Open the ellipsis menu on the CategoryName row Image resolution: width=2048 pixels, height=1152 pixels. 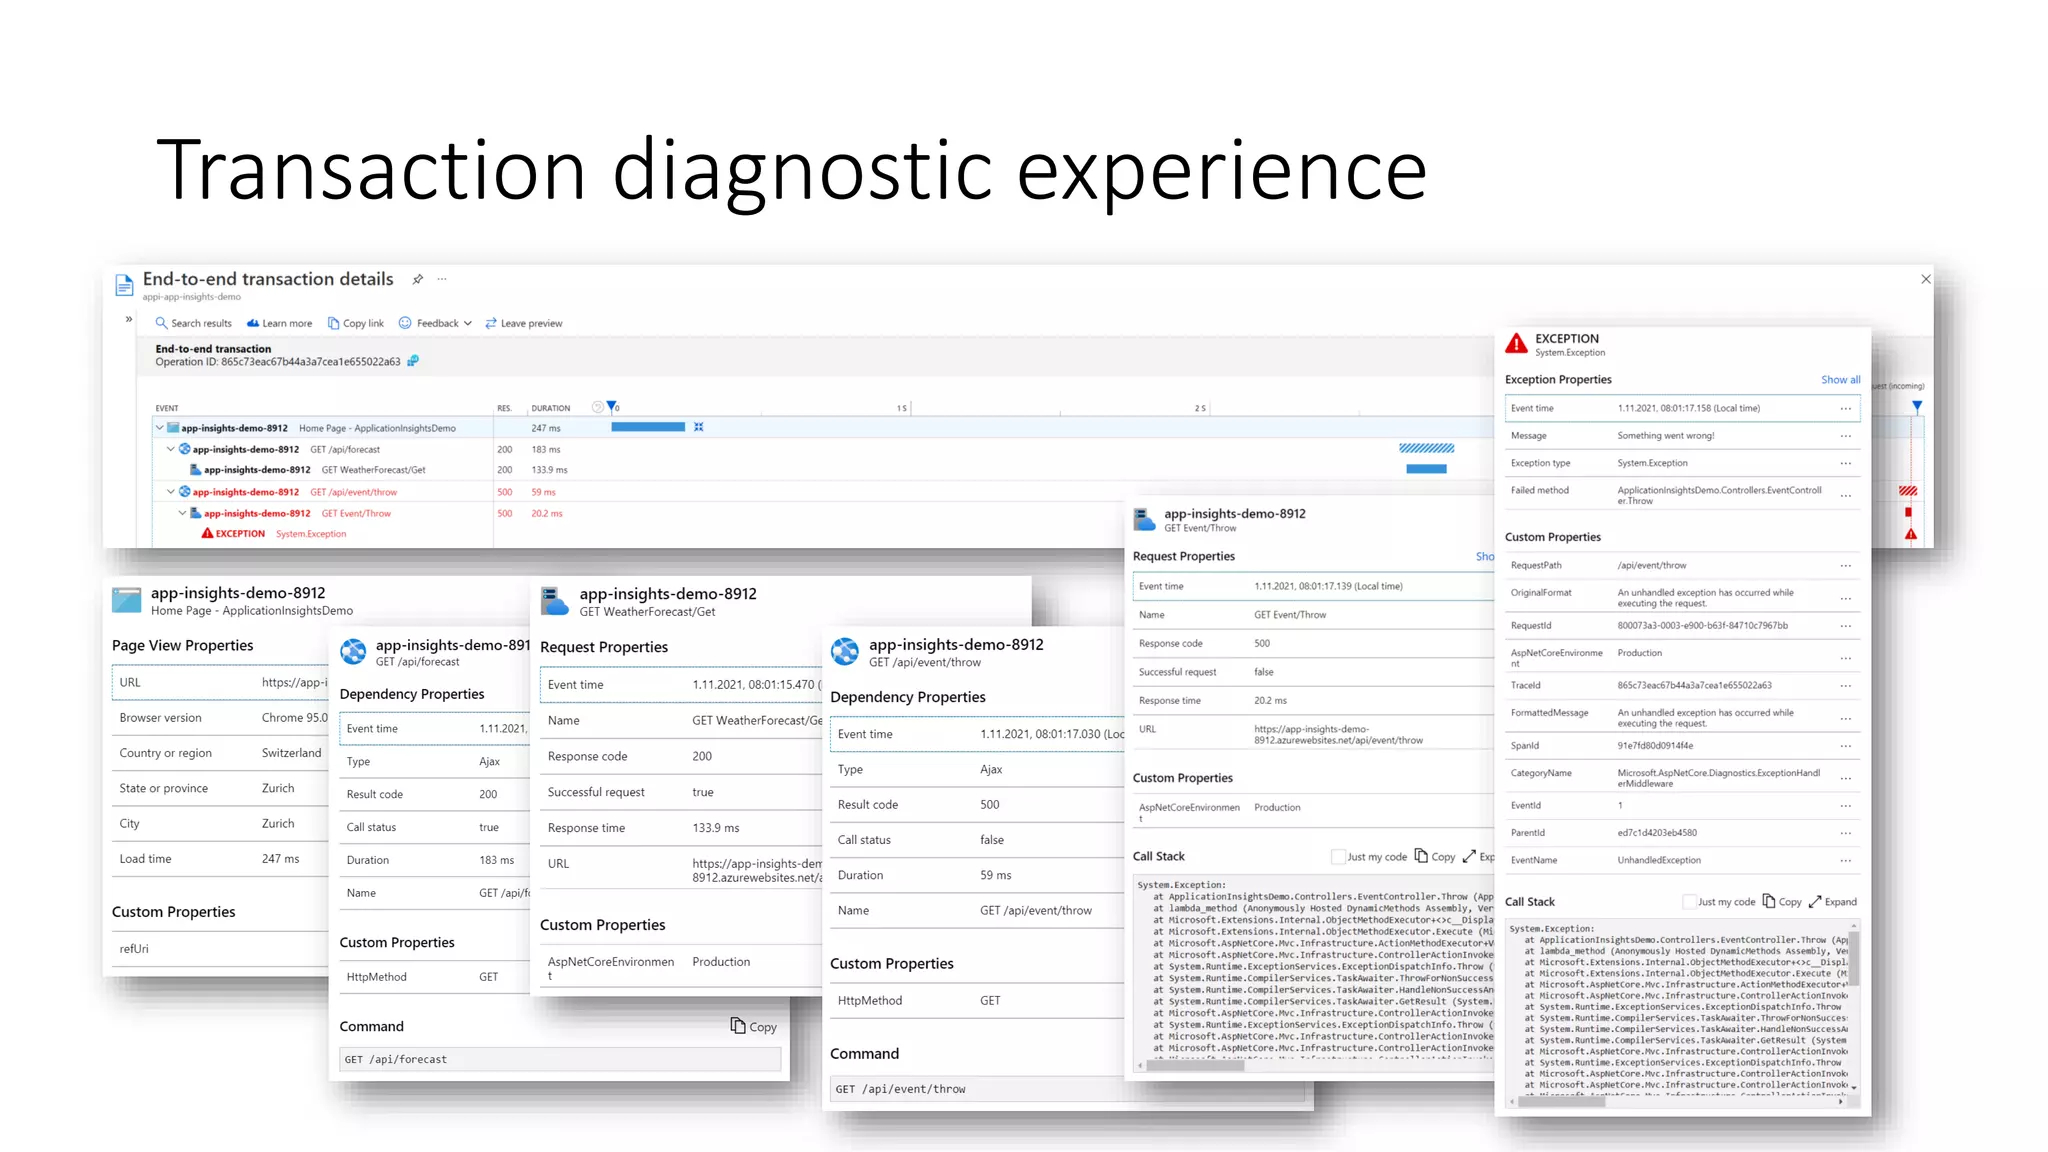1846,779
